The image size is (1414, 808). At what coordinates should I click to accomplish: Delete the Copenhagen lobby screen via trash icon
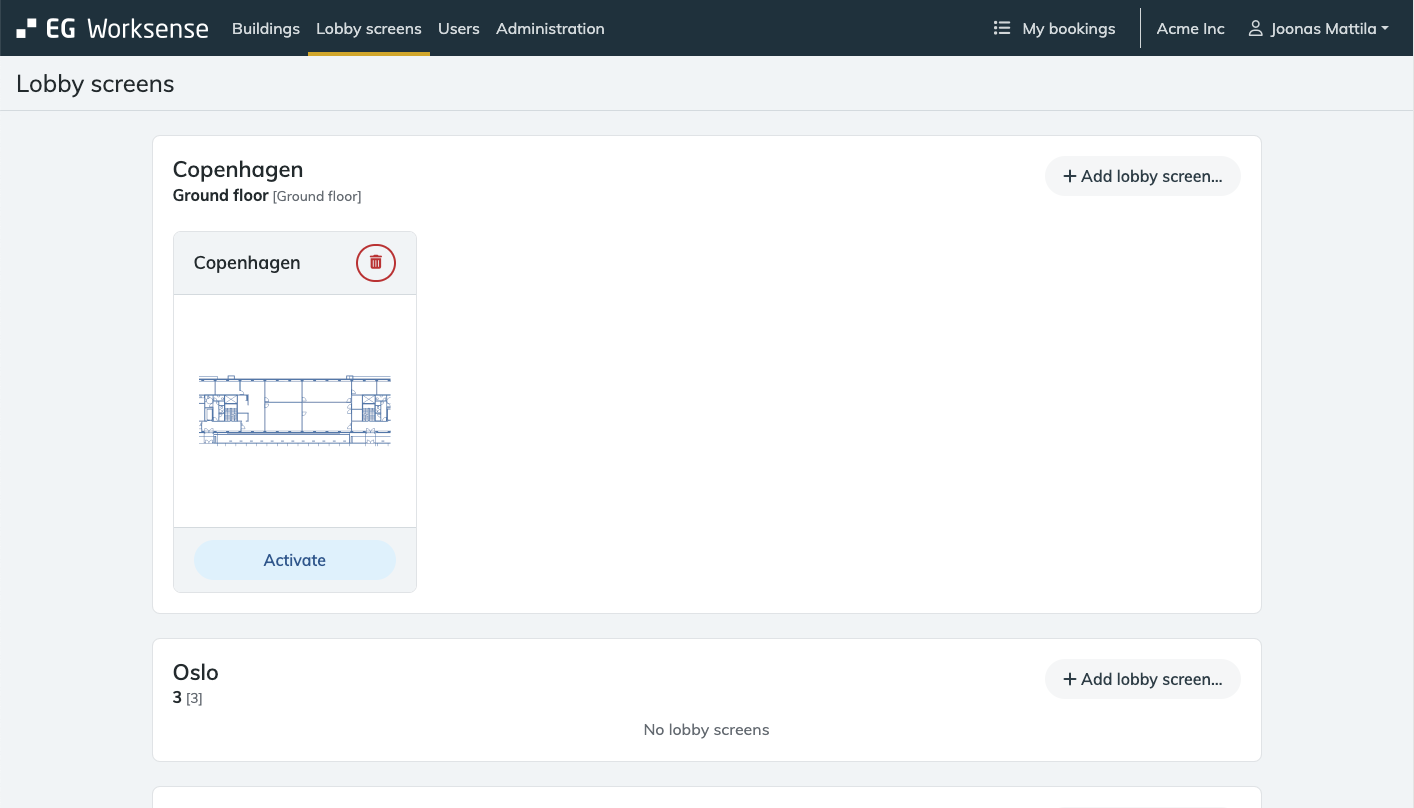(376, 263)
